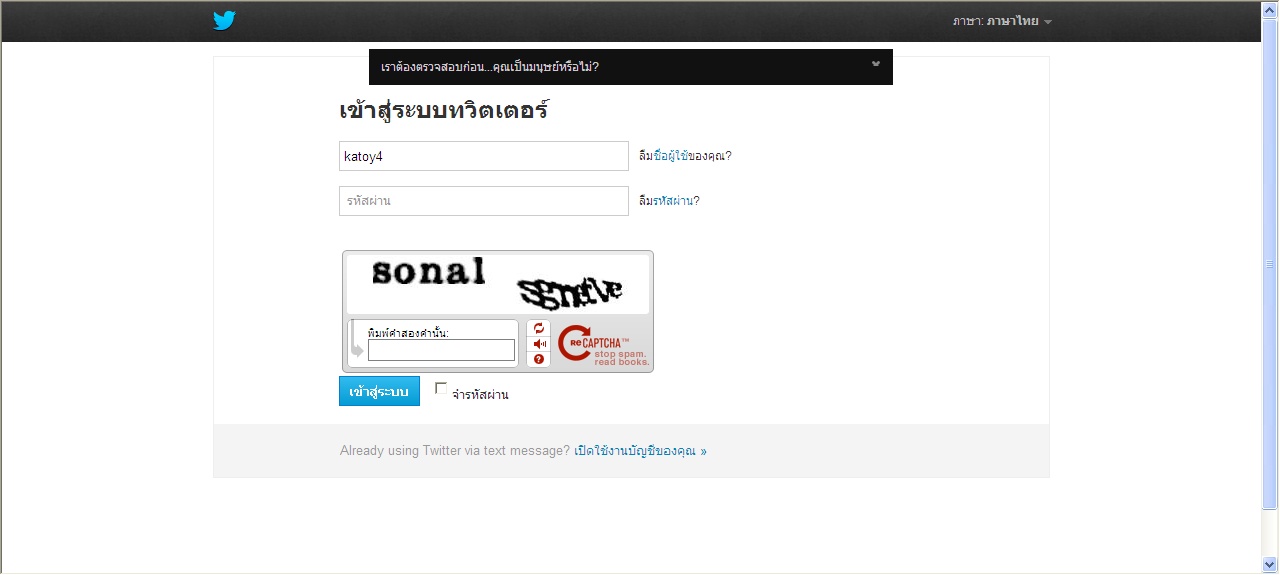The image size is (1280, 575).
Task: Click the vertical scrollbar down arrow
Action: click(x=1270, y=565)
